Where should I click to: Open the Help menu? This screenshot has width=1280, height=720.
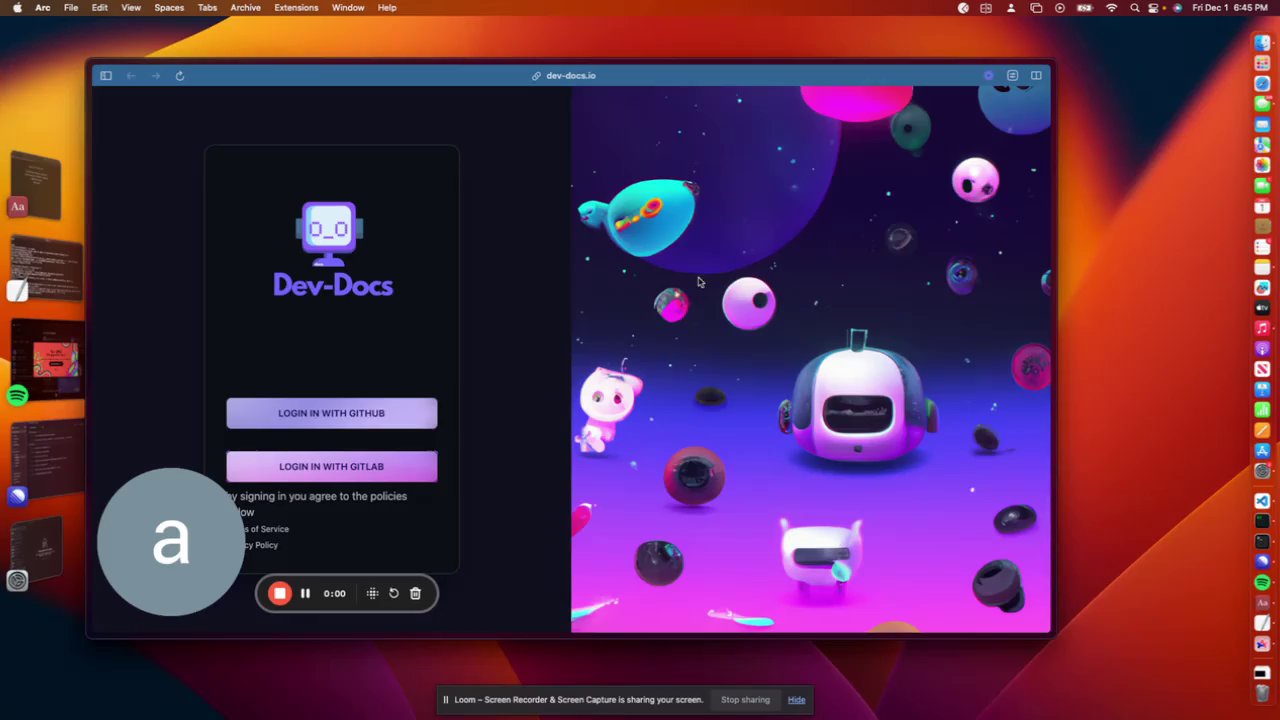tap(387, 8)
